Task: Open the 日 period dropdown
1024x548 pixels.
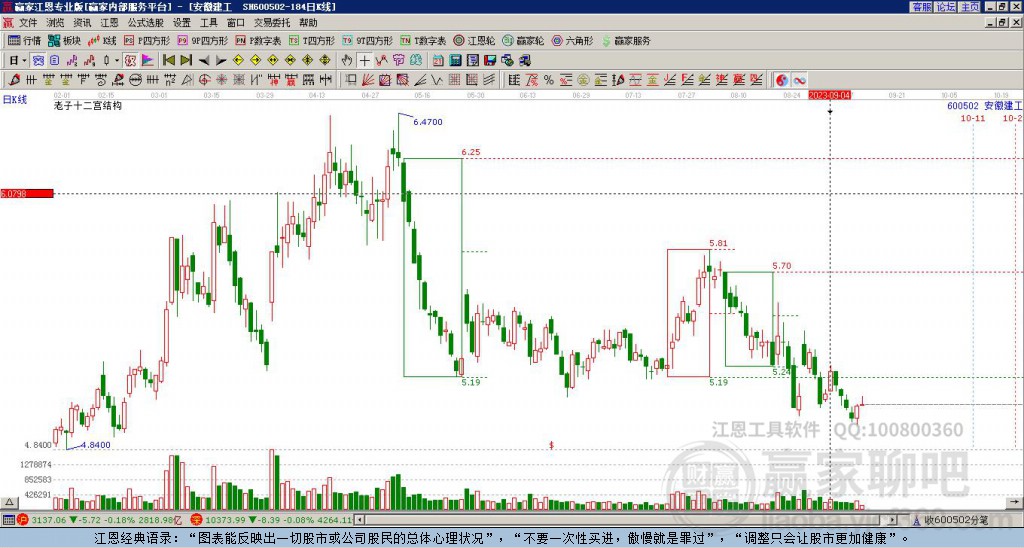Action: click(17, 60)
